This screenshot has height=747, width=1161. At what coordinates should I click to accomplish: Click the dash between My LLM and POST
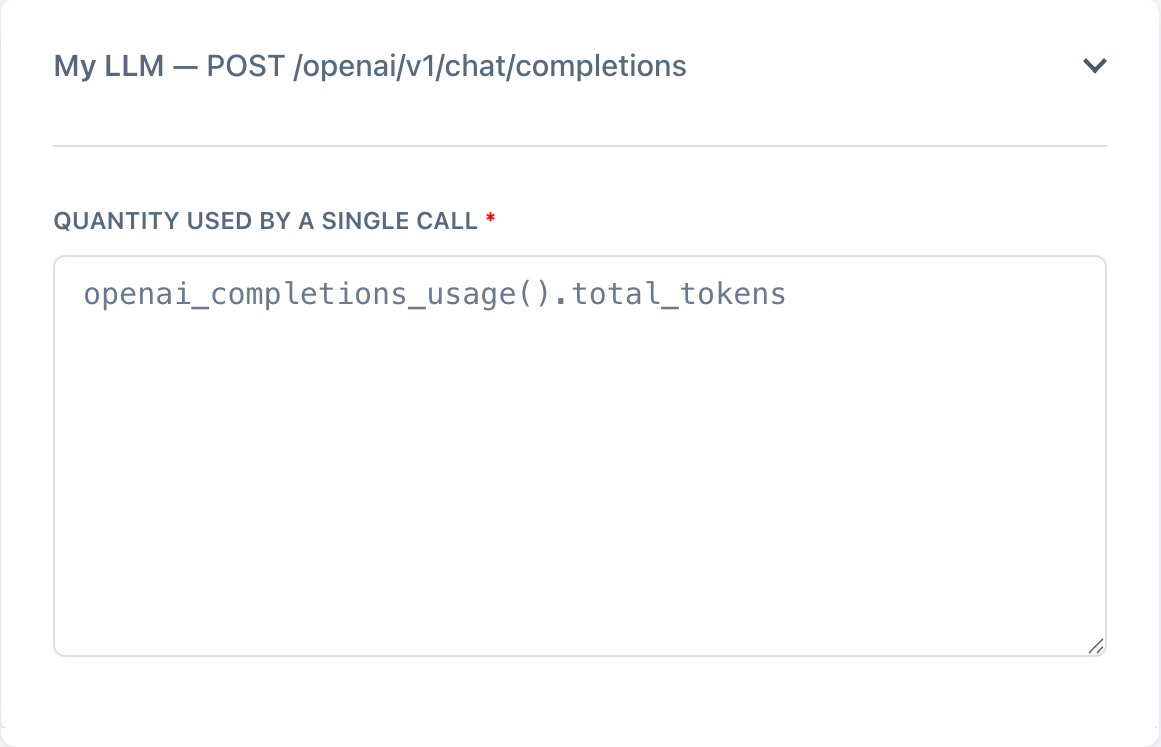tap(180, 67)
